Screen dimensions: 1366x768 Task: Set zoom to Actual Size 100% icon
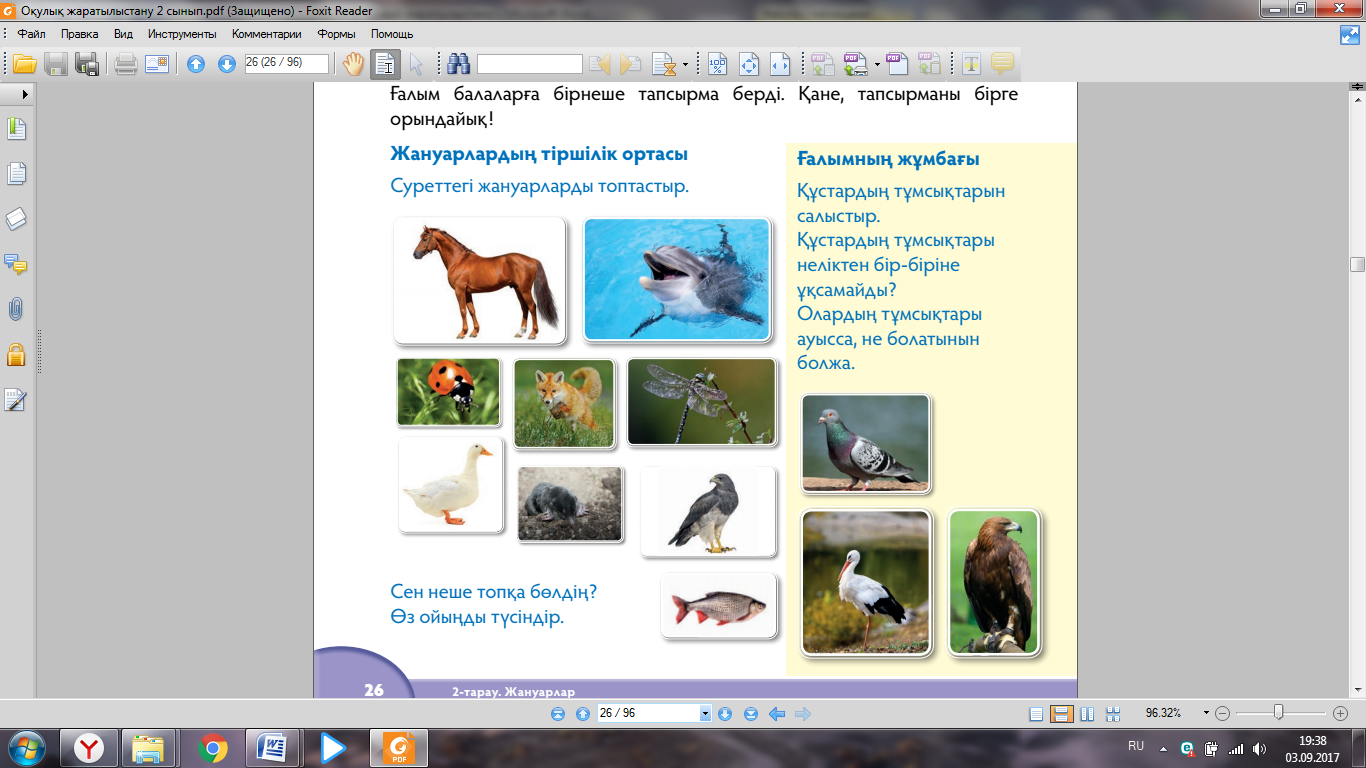tap(718, 64)
